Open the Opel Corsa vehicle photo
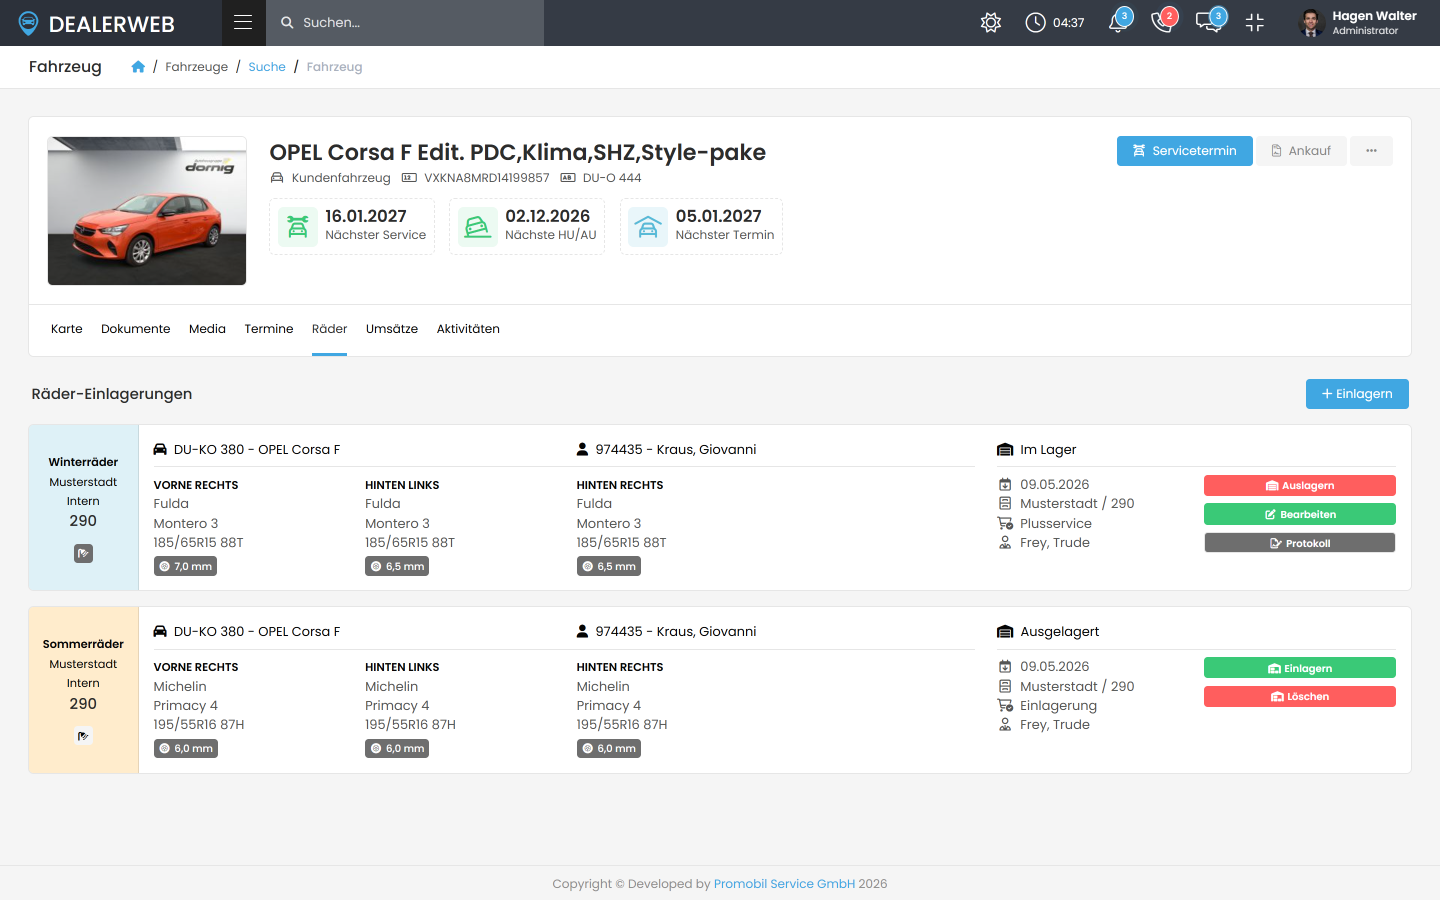This screenshot has width=1440, height=900. (147, 211)
